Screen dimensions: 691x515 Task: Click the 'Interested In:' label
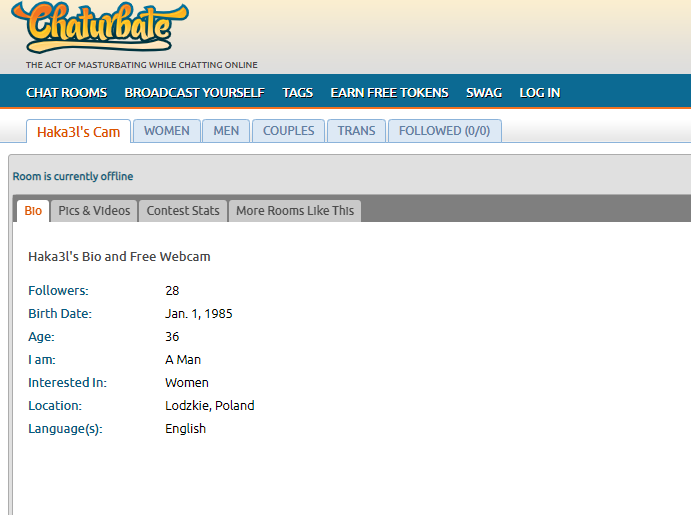pos(67,382)
